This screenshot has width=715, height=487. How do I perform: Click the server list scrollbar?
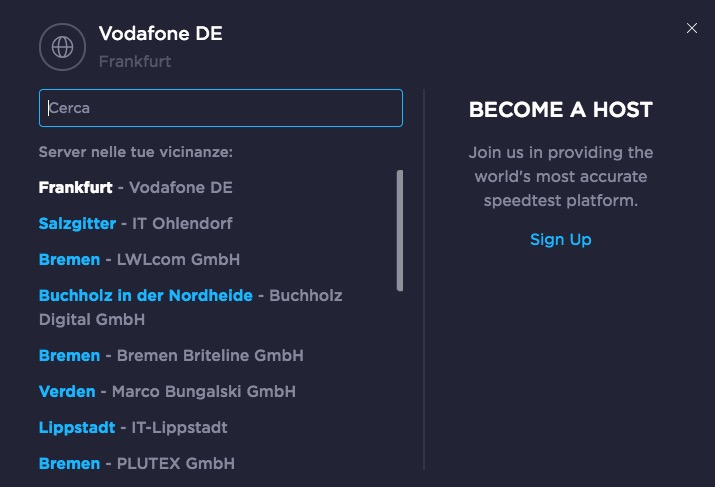(400, 230)
